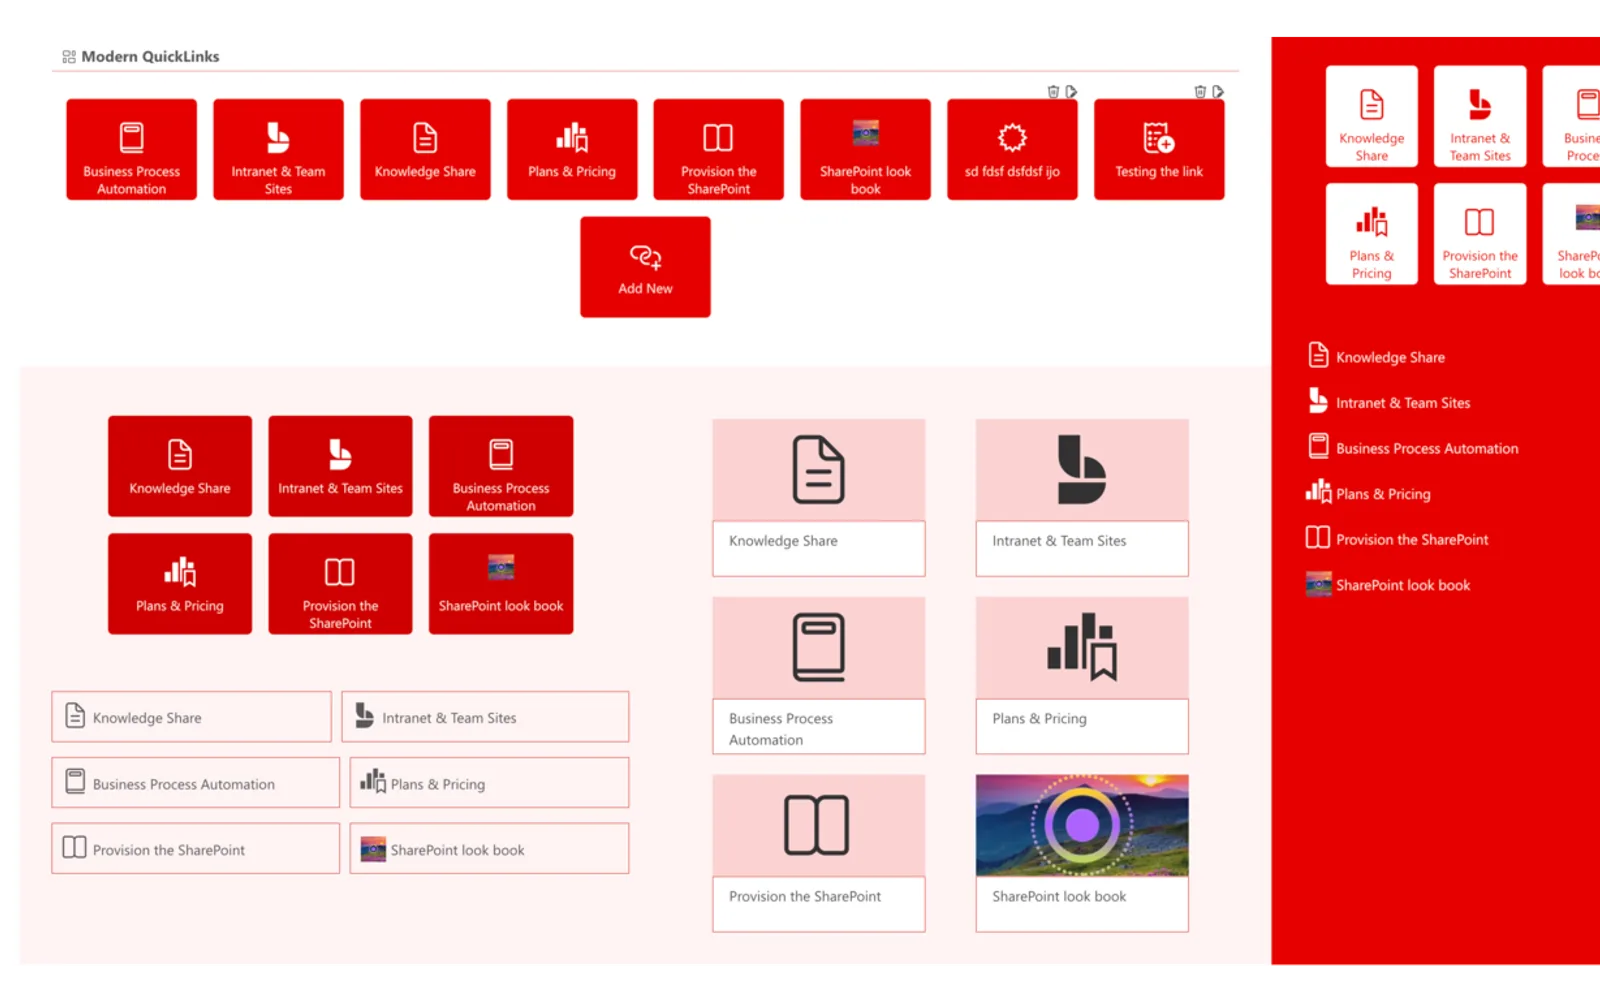This screenshot has height=1000, width=1600.
Task: Click the red 'Business Process Automation' tile in the pink section grid
Action: tap(501, 466)
